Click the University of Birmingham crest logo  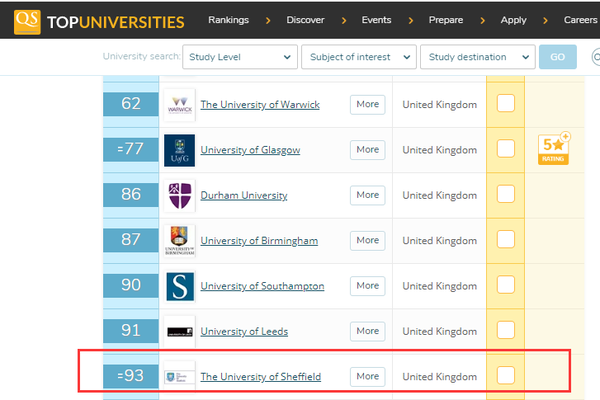(179, 241)
